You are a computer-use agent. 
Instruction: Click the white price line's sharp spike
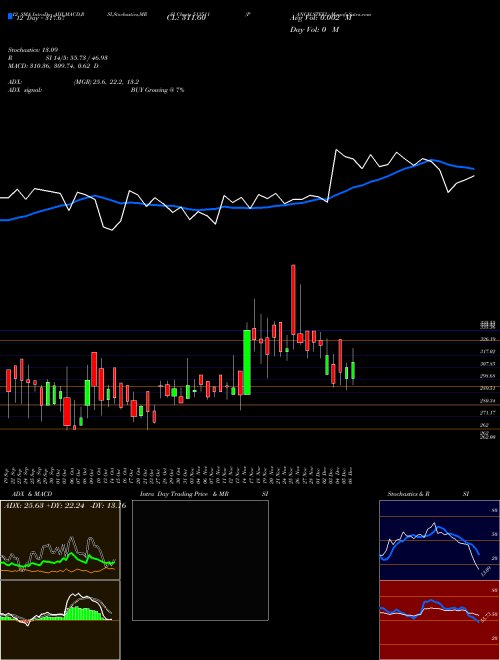pos(336,150)
